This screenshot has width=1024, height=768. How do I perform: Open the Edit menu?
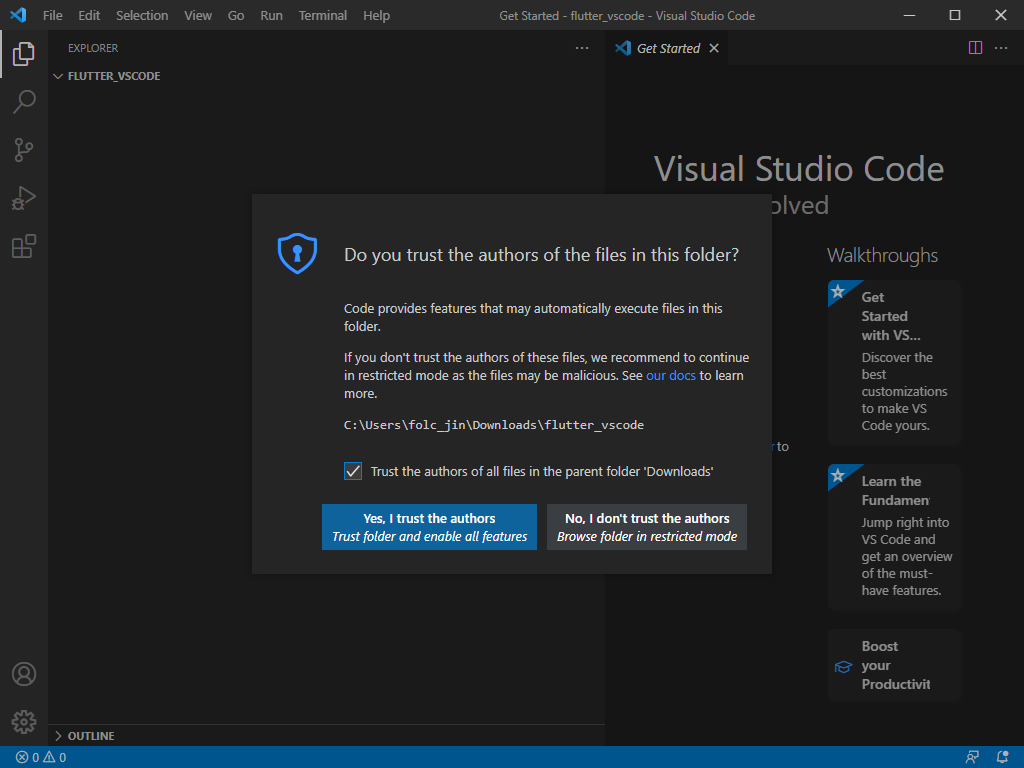point(89,15)
